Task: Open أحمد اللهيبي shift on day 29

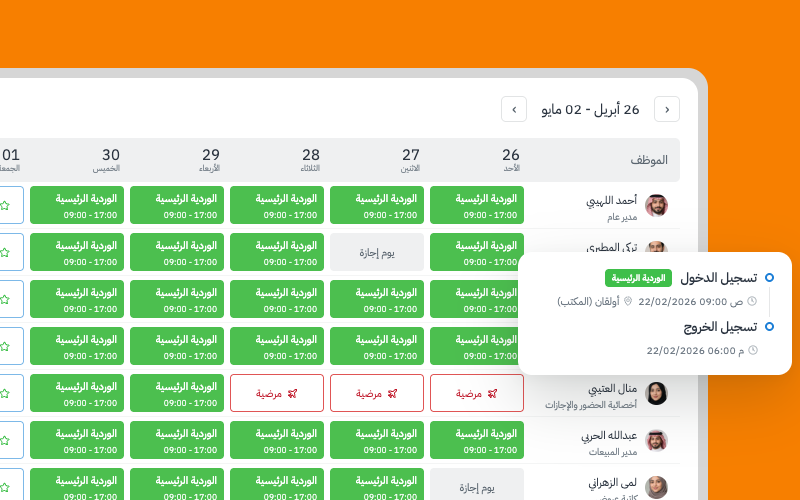Action: [177, 205]
